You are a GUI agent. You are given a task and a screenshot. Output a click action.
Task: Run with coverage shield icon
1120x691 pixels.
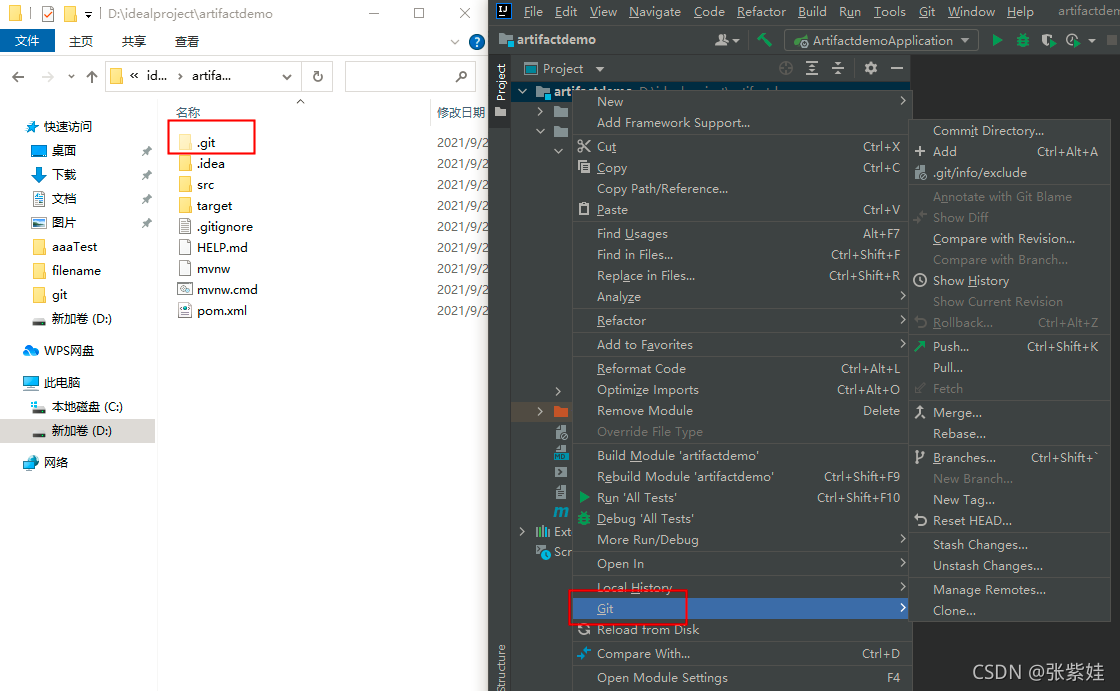point(1048,40)
